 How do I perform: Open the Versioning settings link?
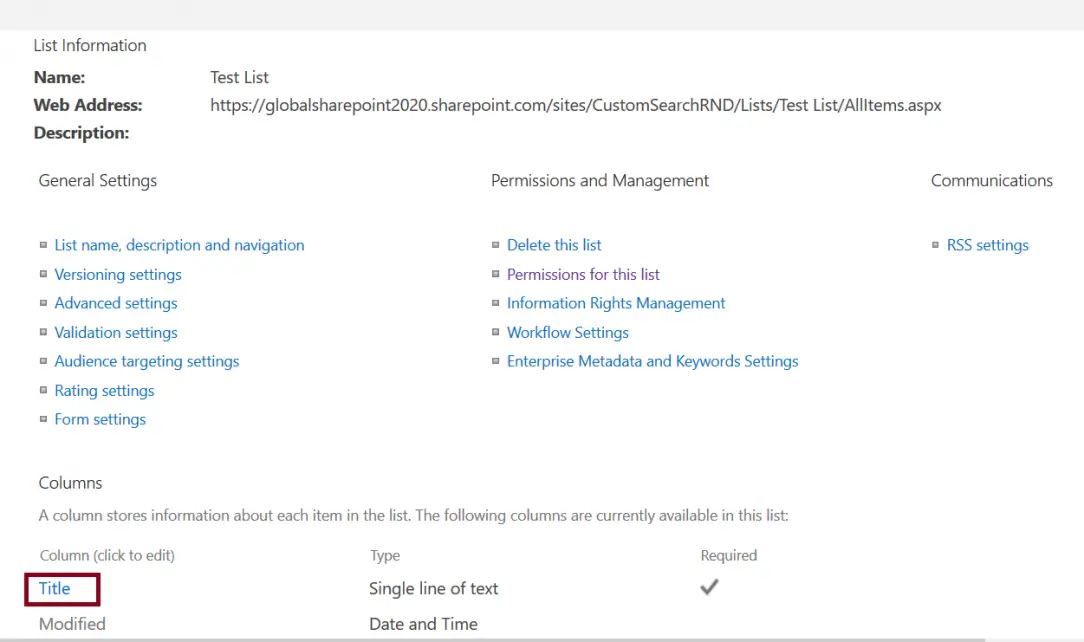(x=117, y=274)
